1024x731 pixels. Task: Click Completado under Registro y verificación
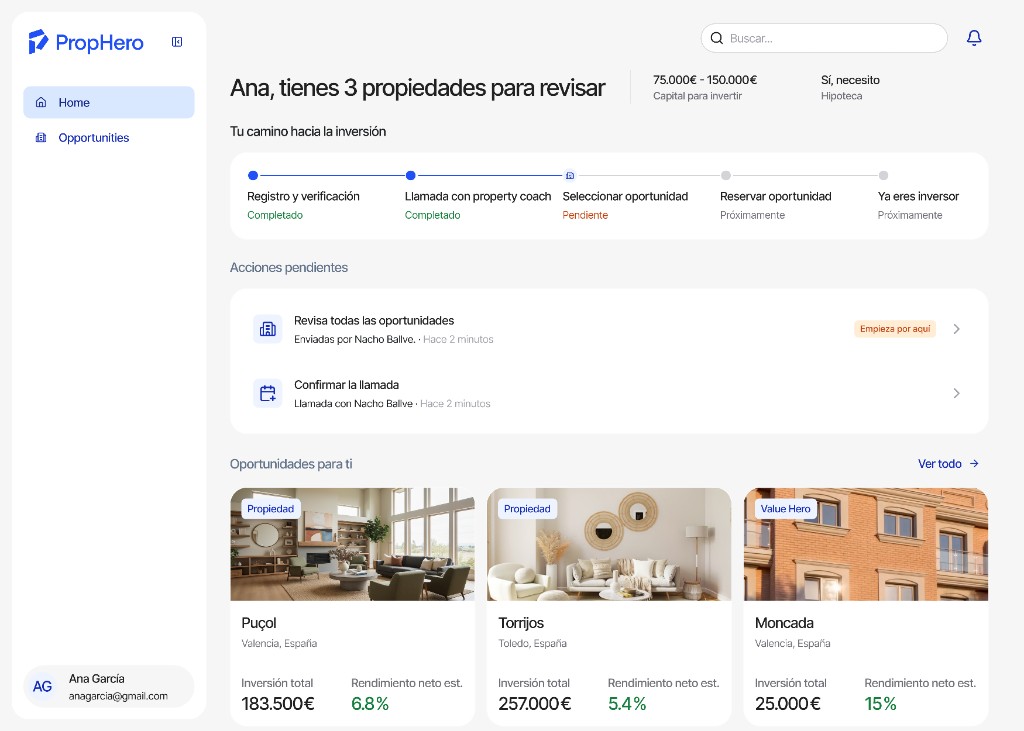click(275, 215)
